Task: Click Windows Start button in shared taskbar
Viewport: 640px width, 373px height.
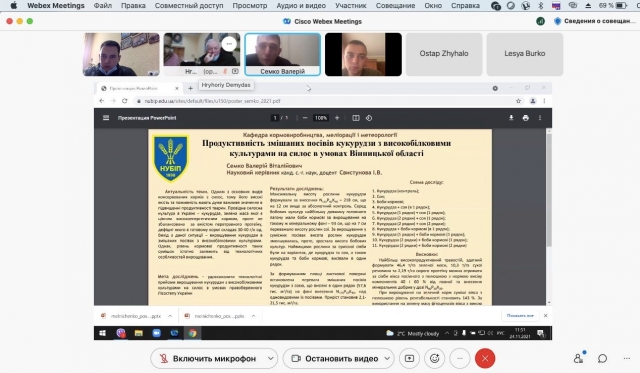Action: click(x=102, y=333)
